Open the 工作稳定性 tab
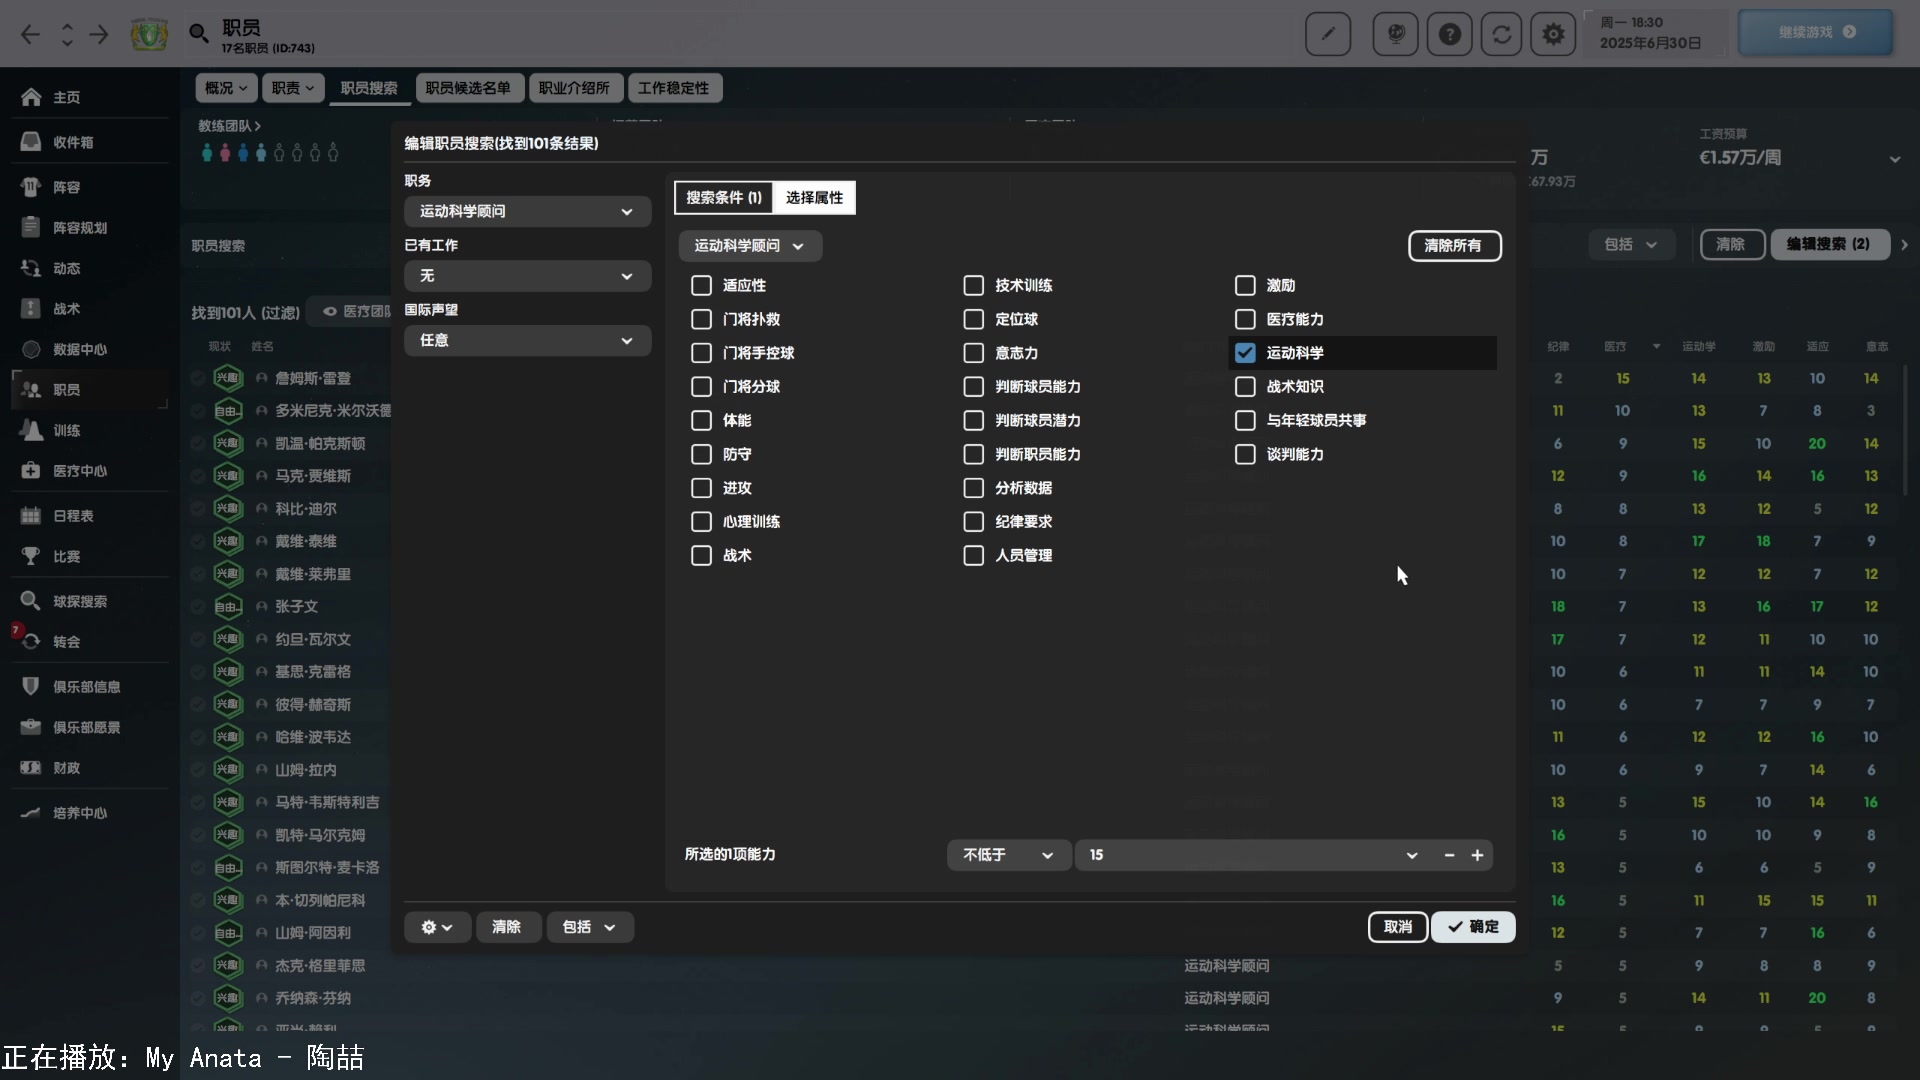 click(x=674, y=88)
